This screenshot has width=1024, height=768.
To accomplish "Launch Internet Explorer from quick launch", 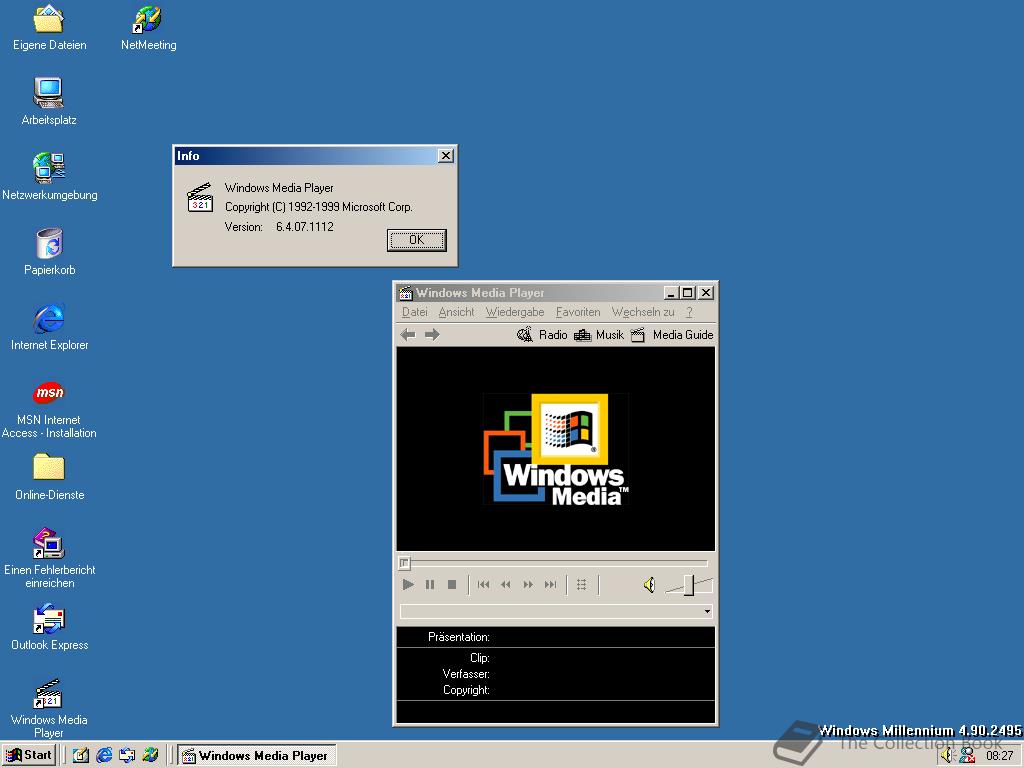I will point(104,755).
